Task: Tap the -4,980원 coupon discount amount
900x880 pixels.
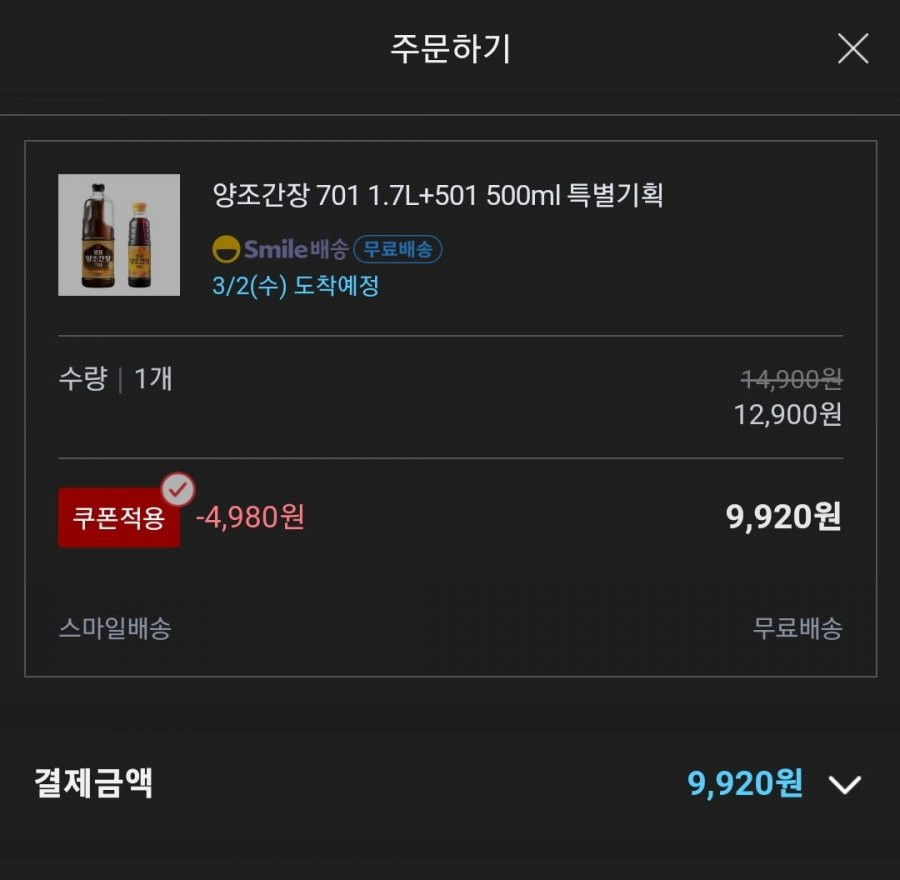Action: coord(250,517)
